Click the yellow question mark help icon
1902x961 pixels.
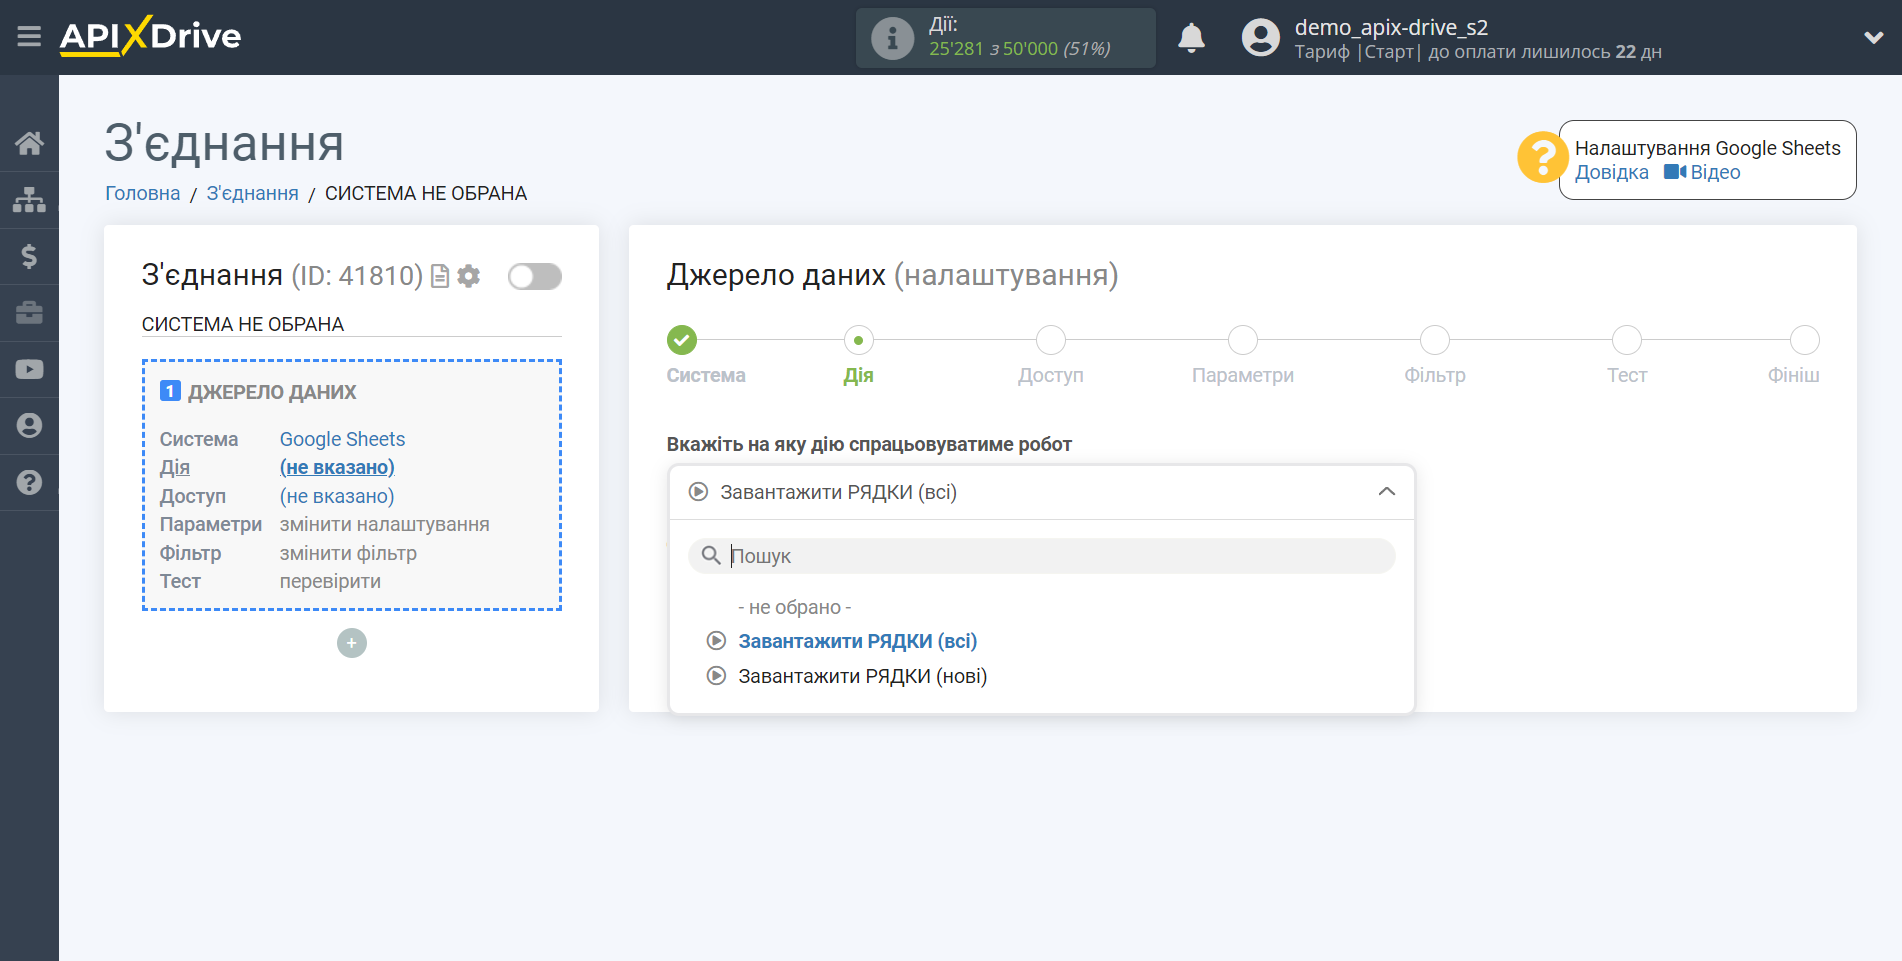[x=1543, y=157]
